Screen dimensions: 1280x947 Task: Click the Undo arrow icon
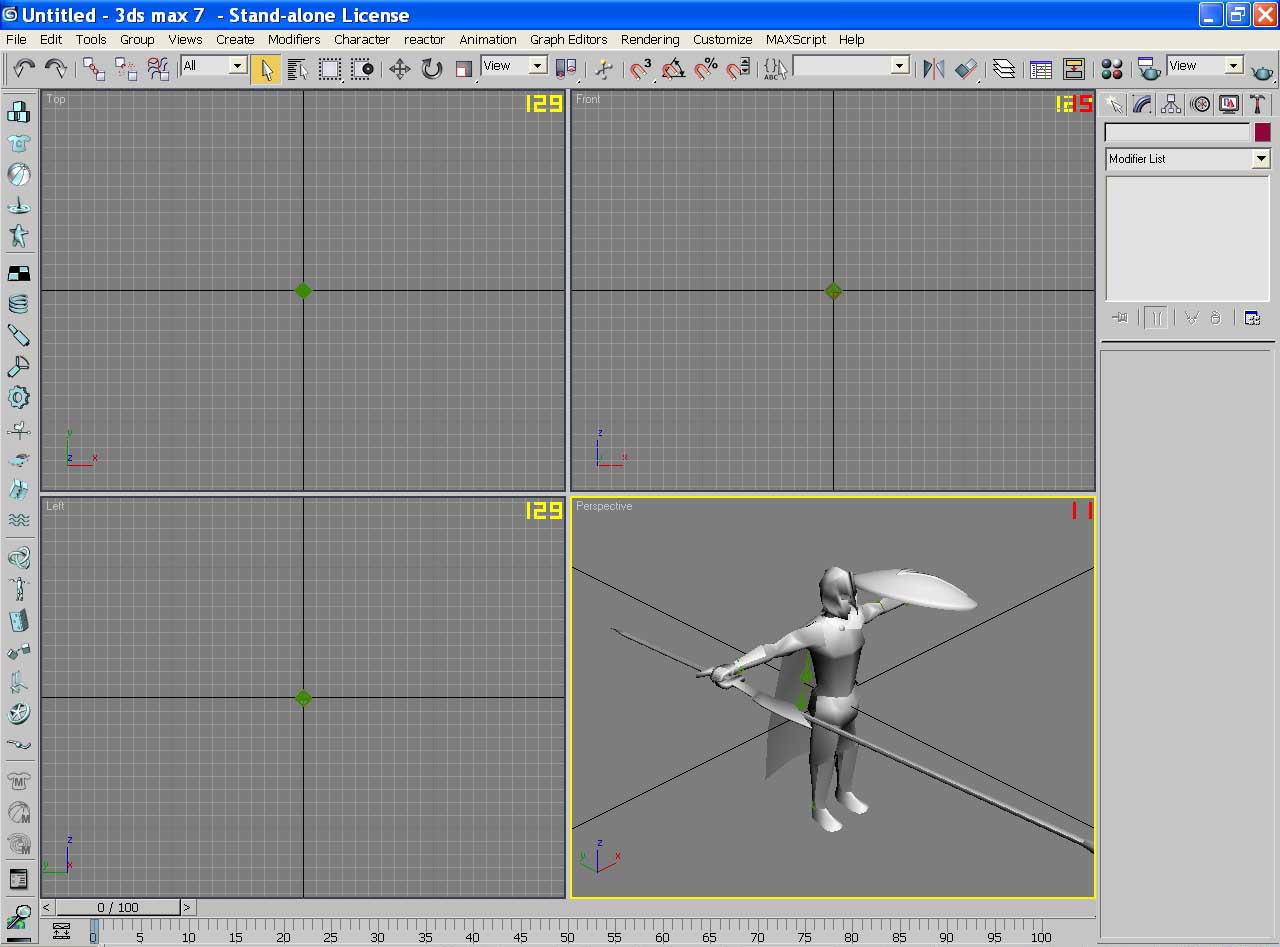(x=23, y=68)
